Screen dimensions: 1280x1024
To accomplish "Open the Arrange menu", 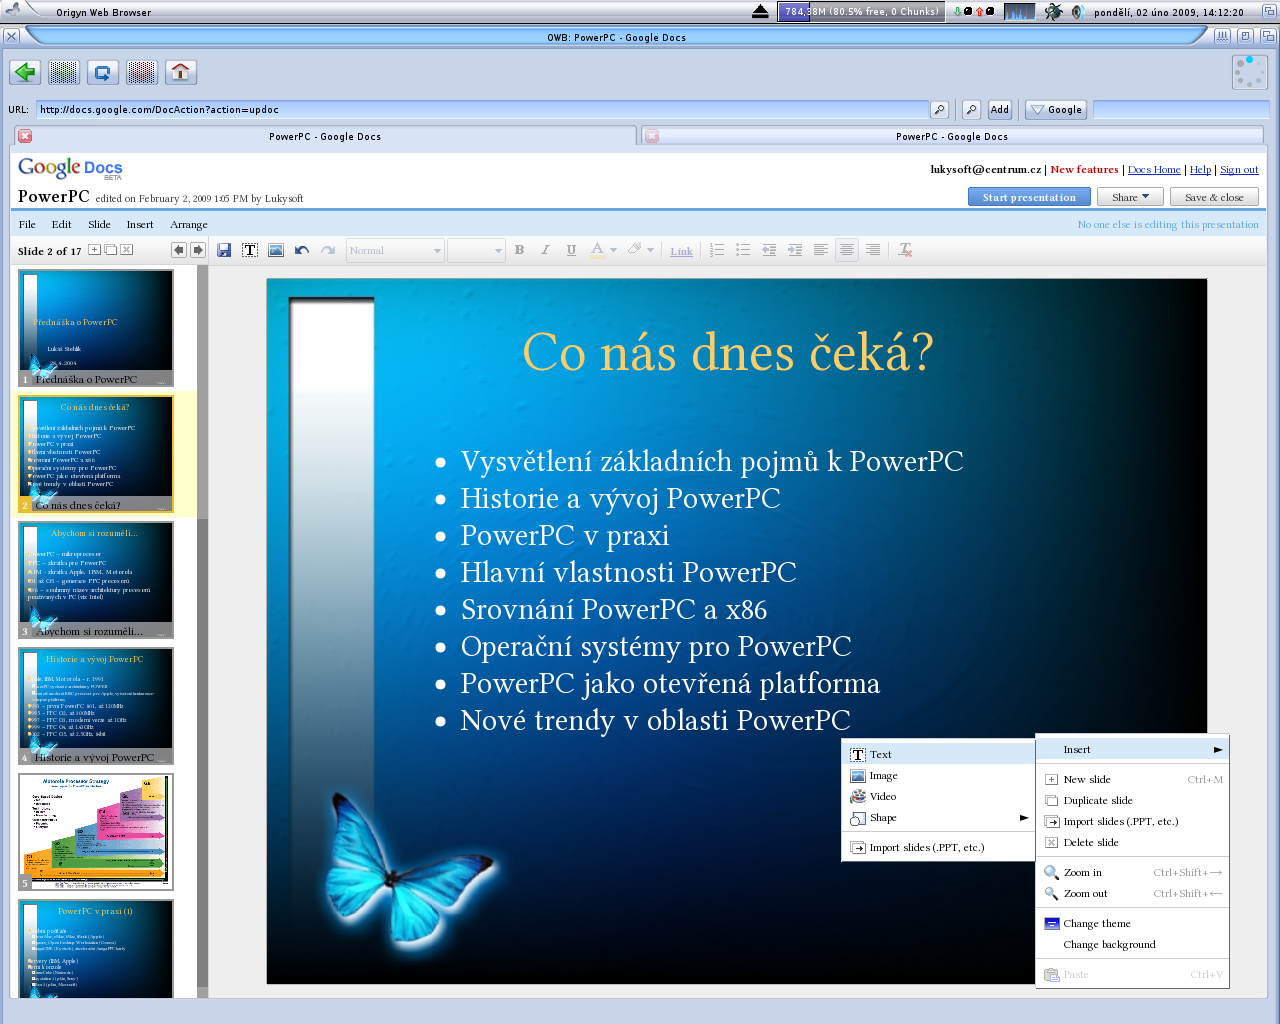I will (x=189, y=225).
